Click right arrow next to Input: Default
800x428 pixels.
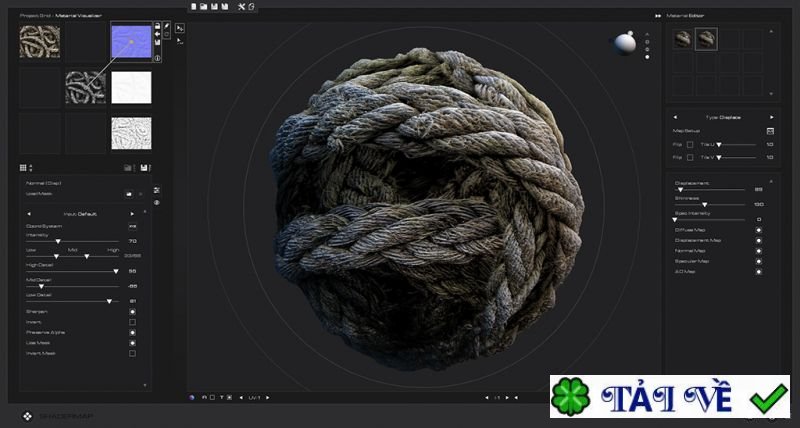(132, 214)
